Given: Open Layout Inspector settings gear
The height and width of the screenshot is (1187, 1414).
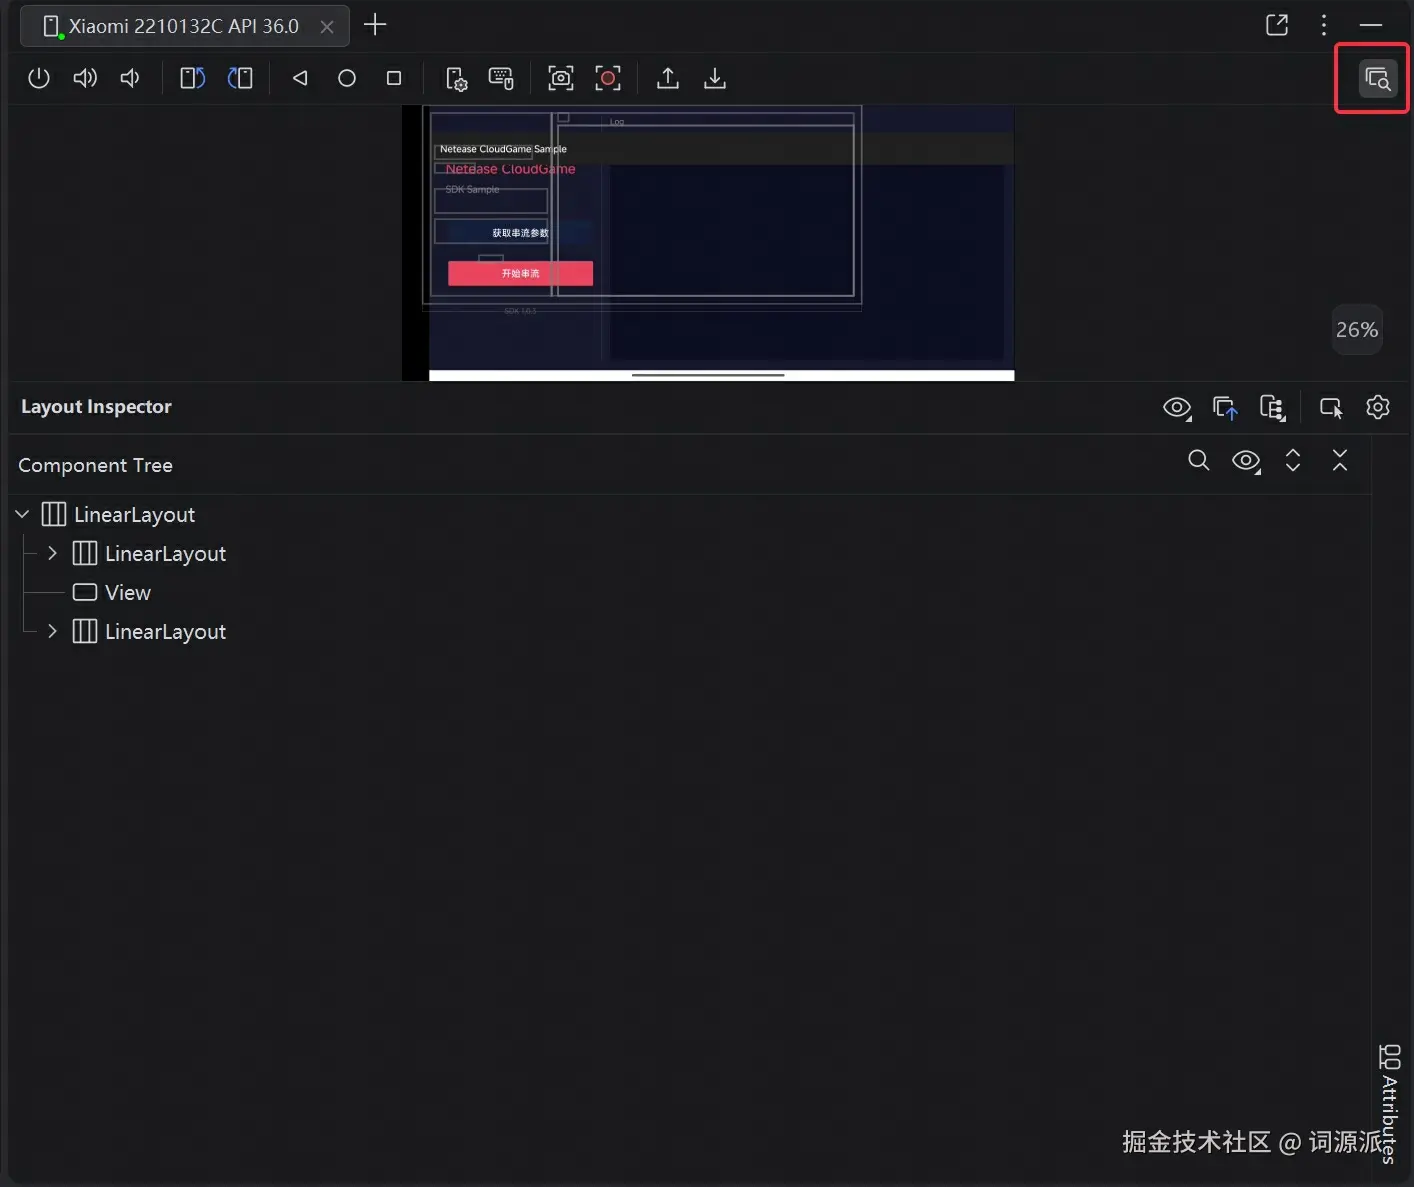Looking at the screenshot, I should tap(1378, 407).
